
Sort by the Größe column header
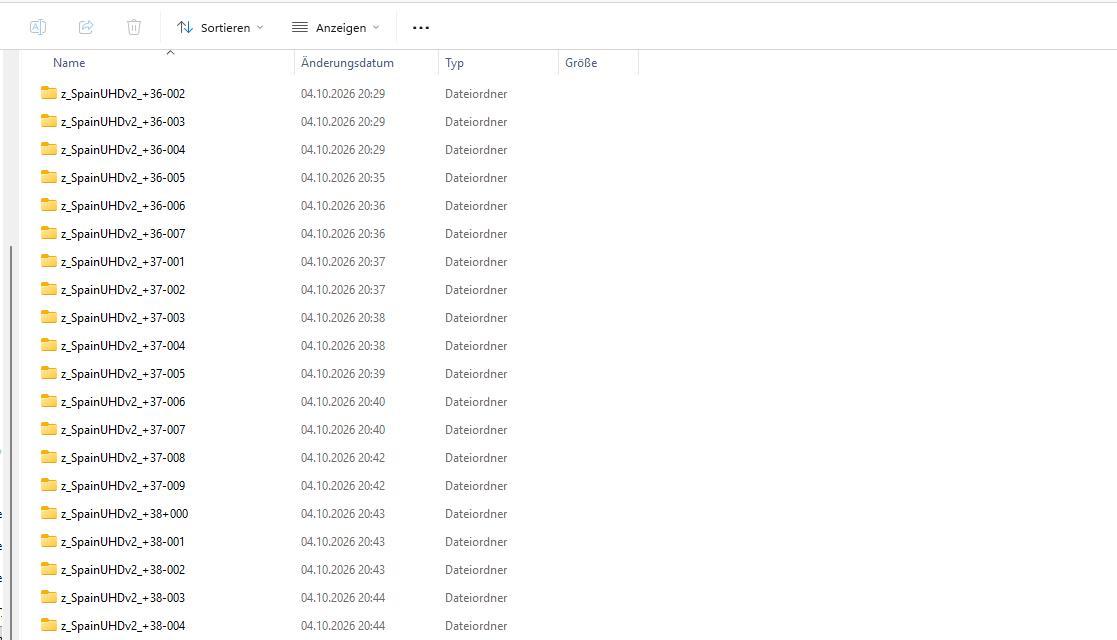pos(581,63)
